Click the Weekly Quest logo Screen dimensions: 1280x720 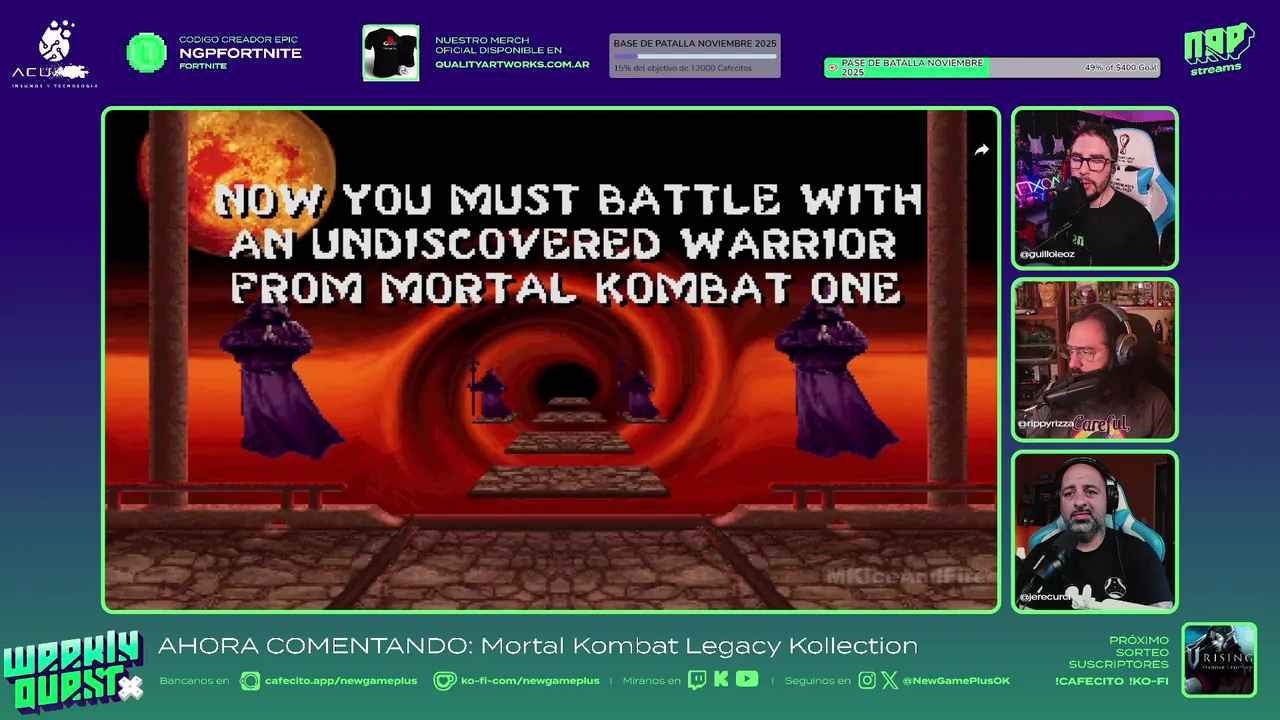(x=72, y=672)
